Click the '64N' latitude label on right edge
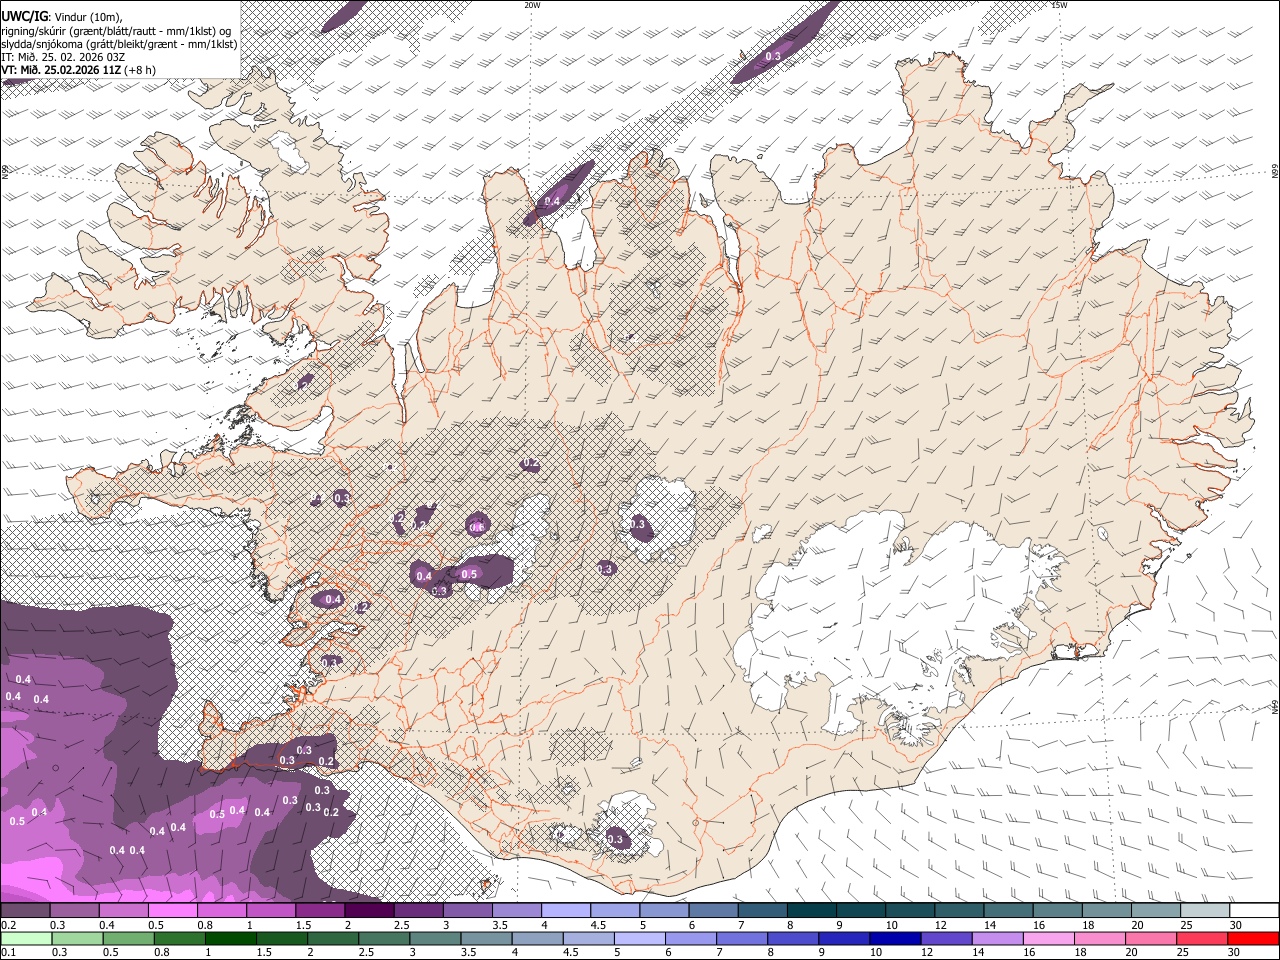This screenshot has height=960, width=1280. pos(1275,707)
